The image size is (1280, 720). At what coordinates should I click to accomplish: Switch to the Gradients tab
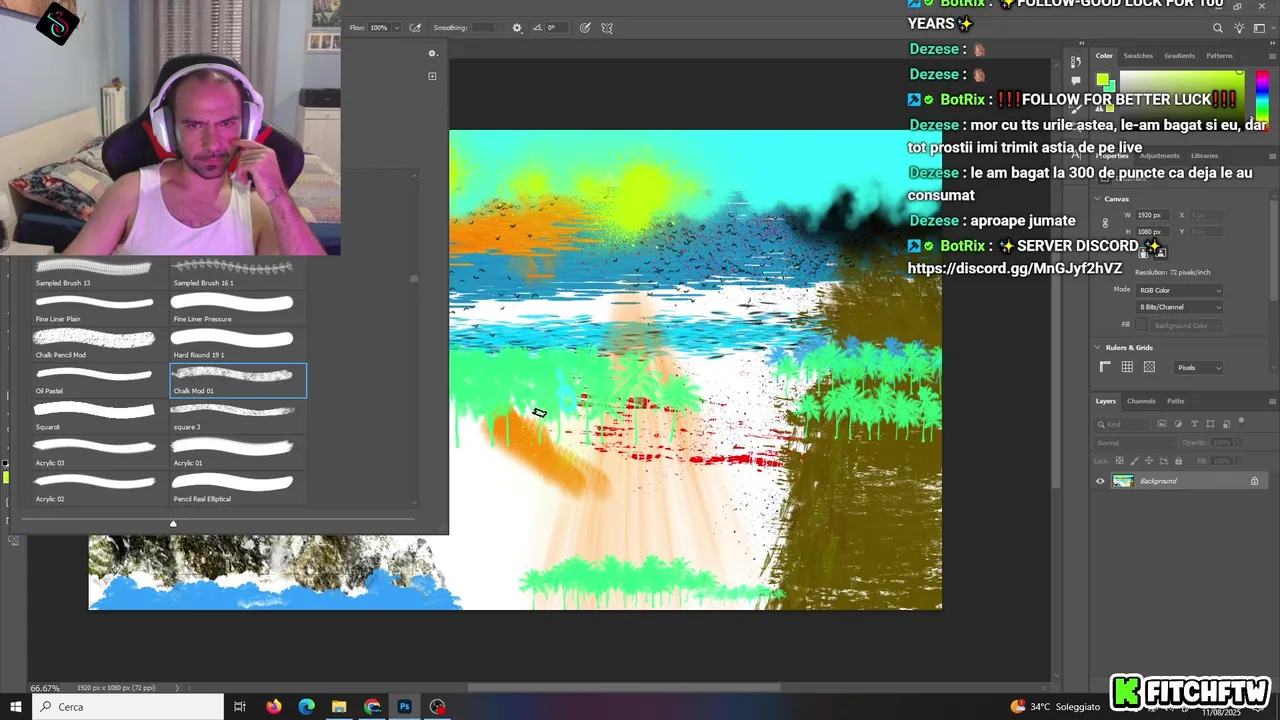(x=1179, y=56)
